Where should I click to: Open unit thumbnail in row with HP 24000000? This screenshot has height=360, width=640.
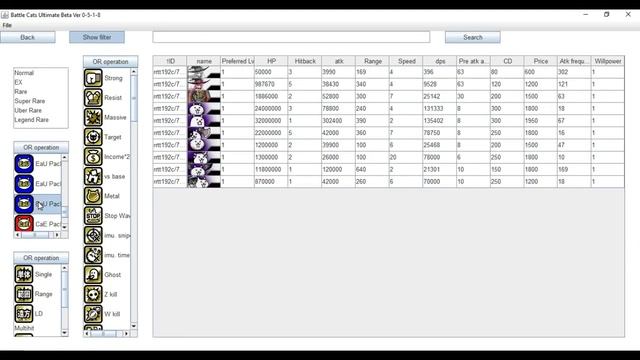[x=204, y=109]
